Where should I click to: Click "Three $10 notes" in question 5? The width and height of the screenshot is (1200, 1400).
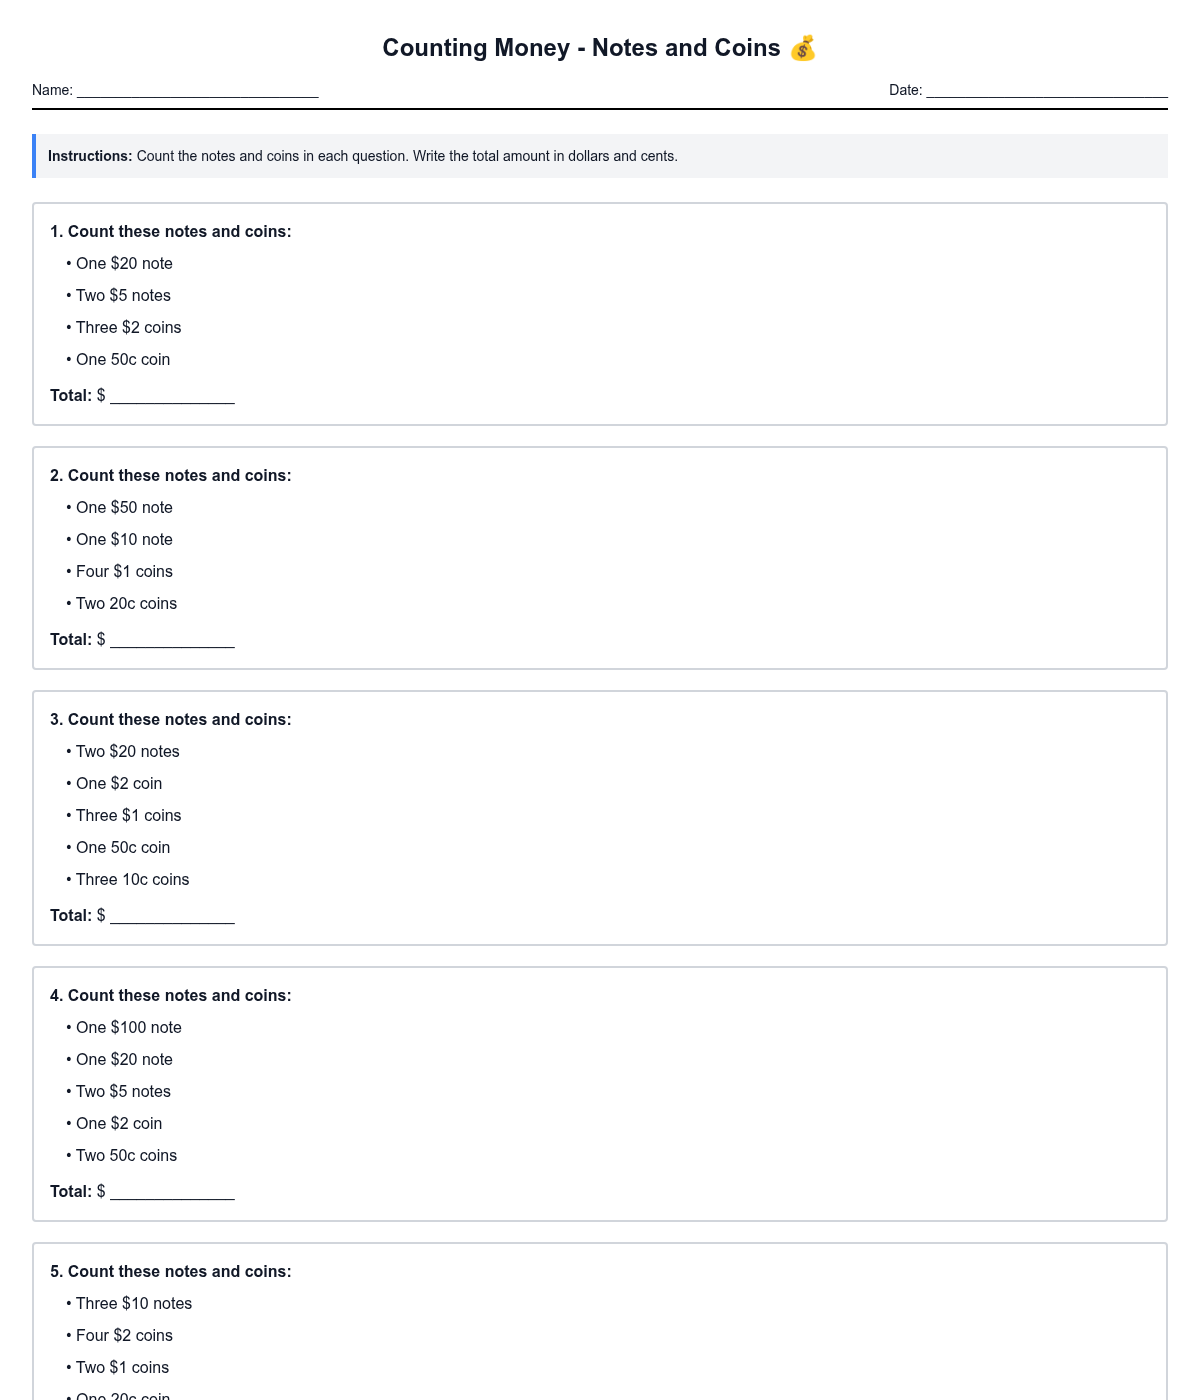click(x=134, y=1304)
